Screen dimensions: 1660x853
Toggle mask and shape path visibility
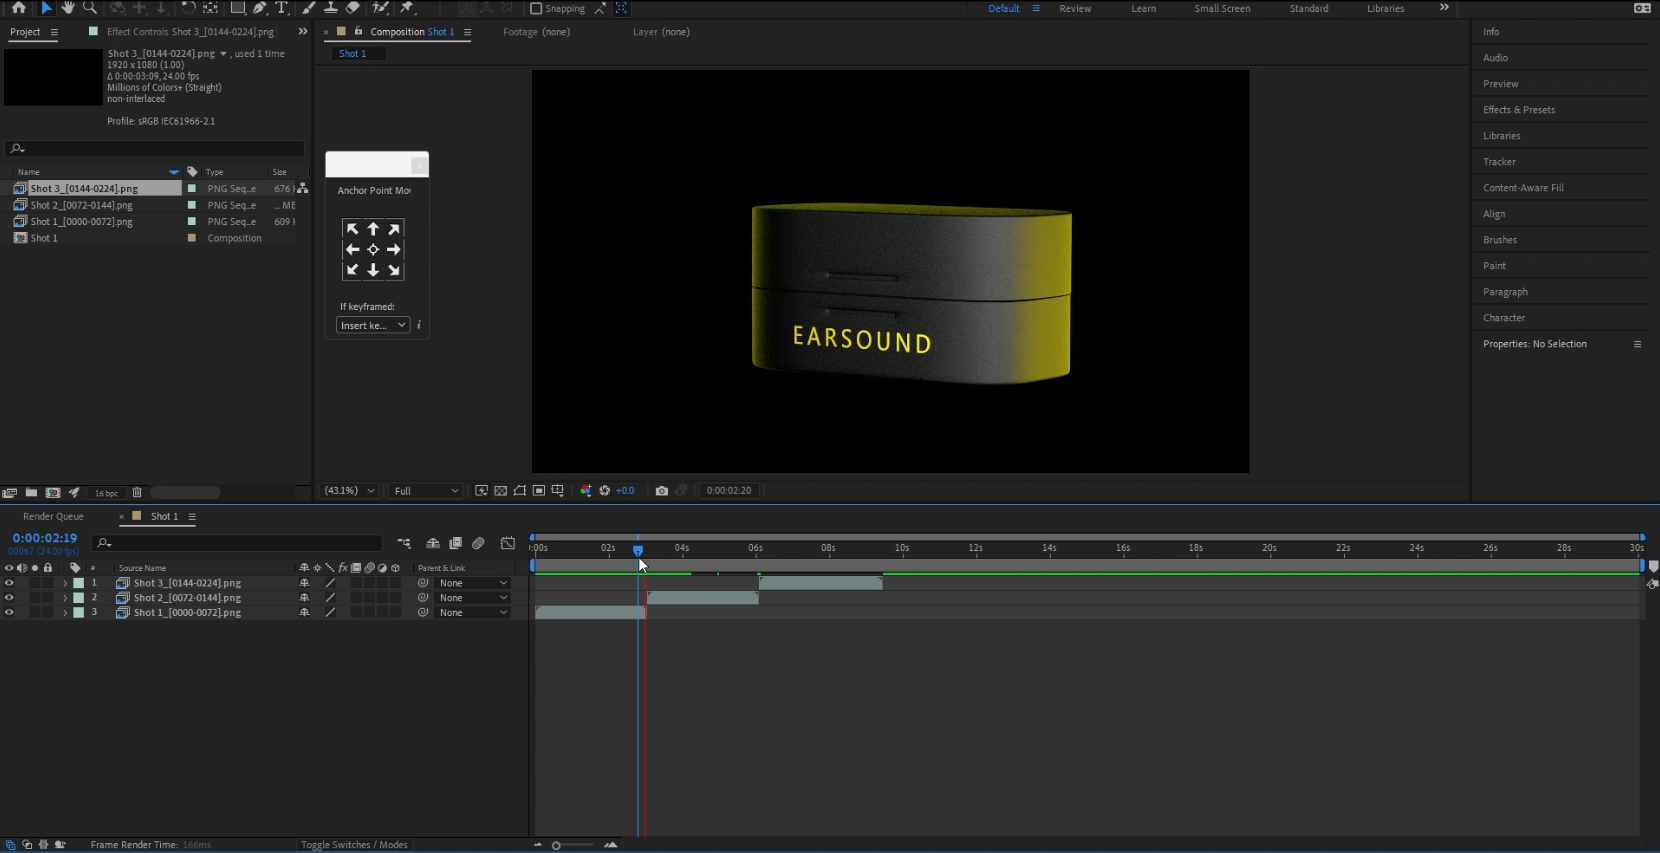click(x=519, y=490)
